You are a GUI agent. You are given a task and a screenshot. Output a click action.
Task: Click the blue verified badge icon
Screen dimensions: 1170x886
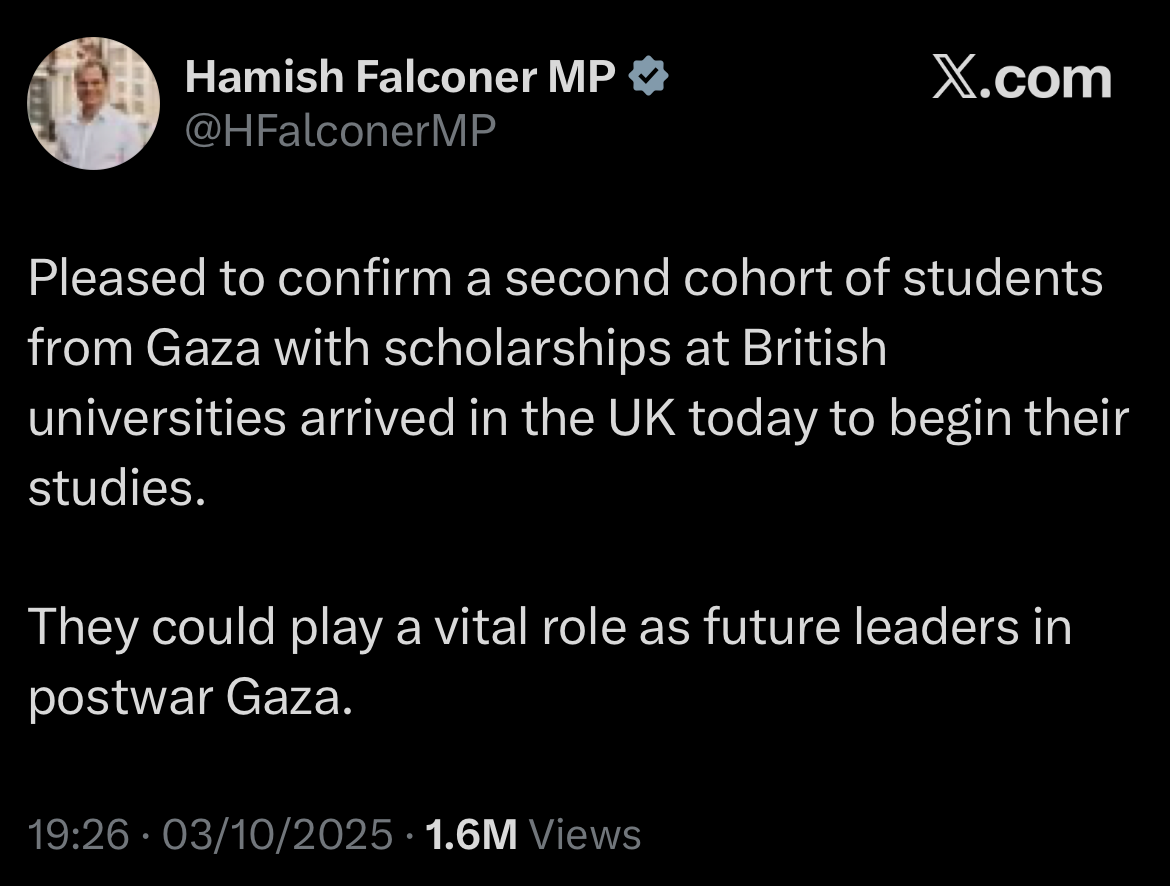(x=648, y=75)
